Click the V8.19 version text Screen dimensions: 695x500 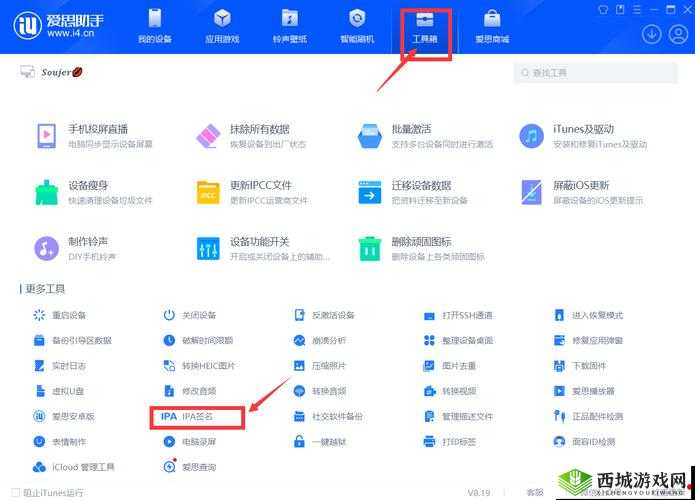(x=479, y=492)
